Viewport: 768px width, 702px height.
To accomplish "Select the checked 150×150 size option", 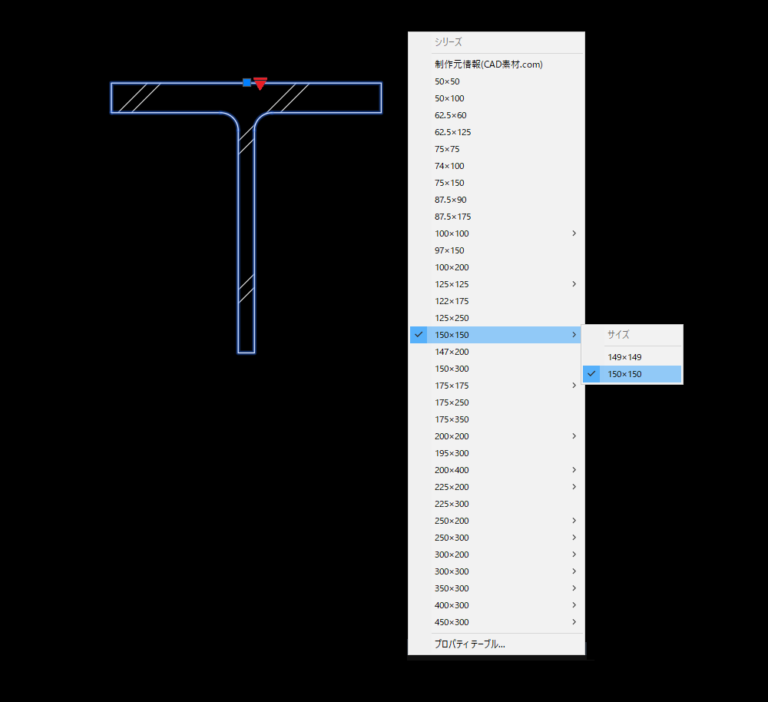I will [625, 374].
